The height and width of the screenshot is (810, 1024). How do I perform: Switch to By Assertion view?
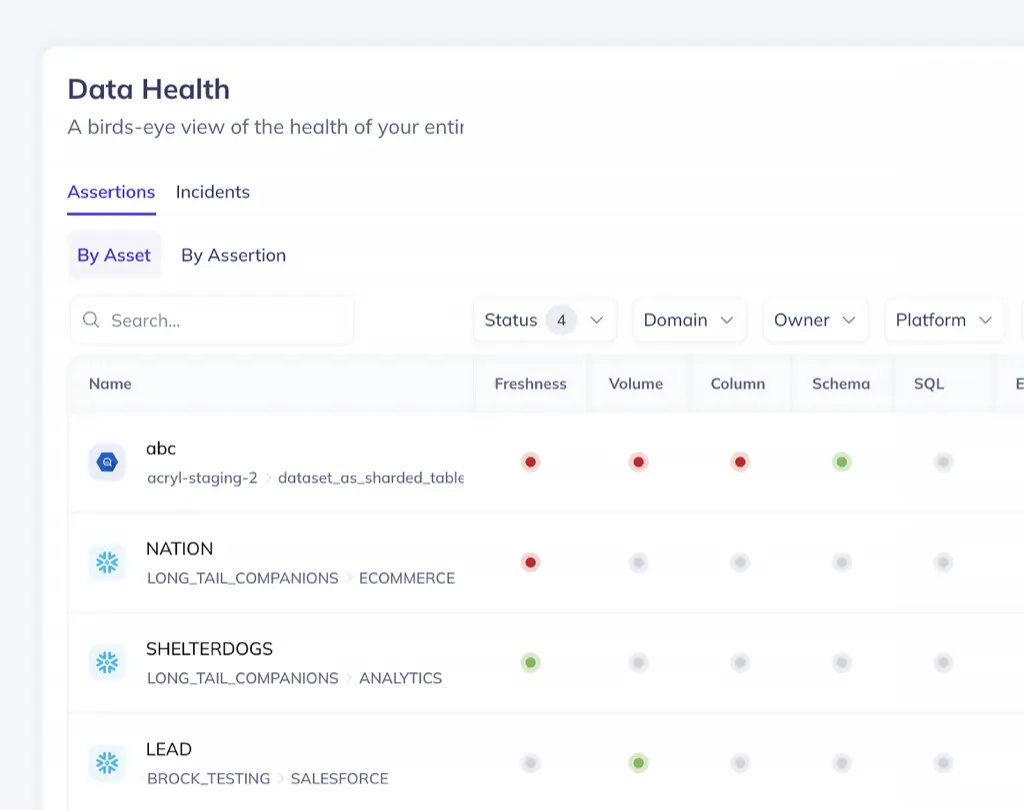click(233, 255)
